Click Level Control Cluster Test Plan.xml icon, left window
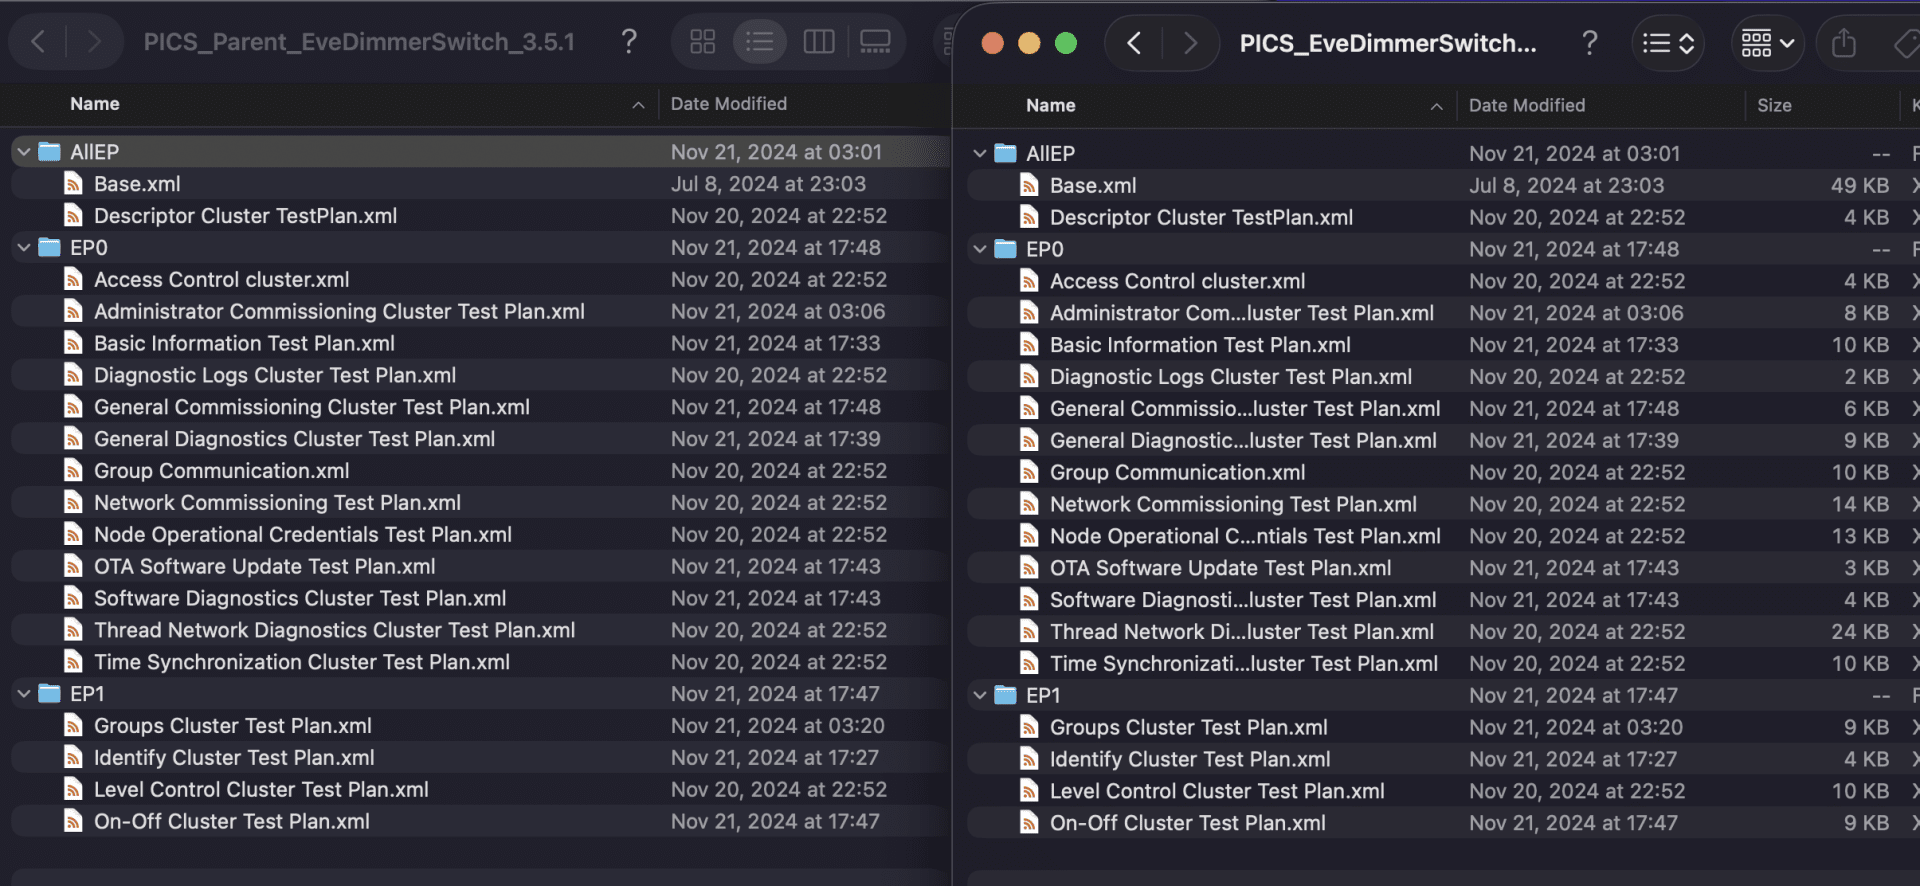Image resolution: width=1920 pixels, height=886 pixels. click(73, 790)
